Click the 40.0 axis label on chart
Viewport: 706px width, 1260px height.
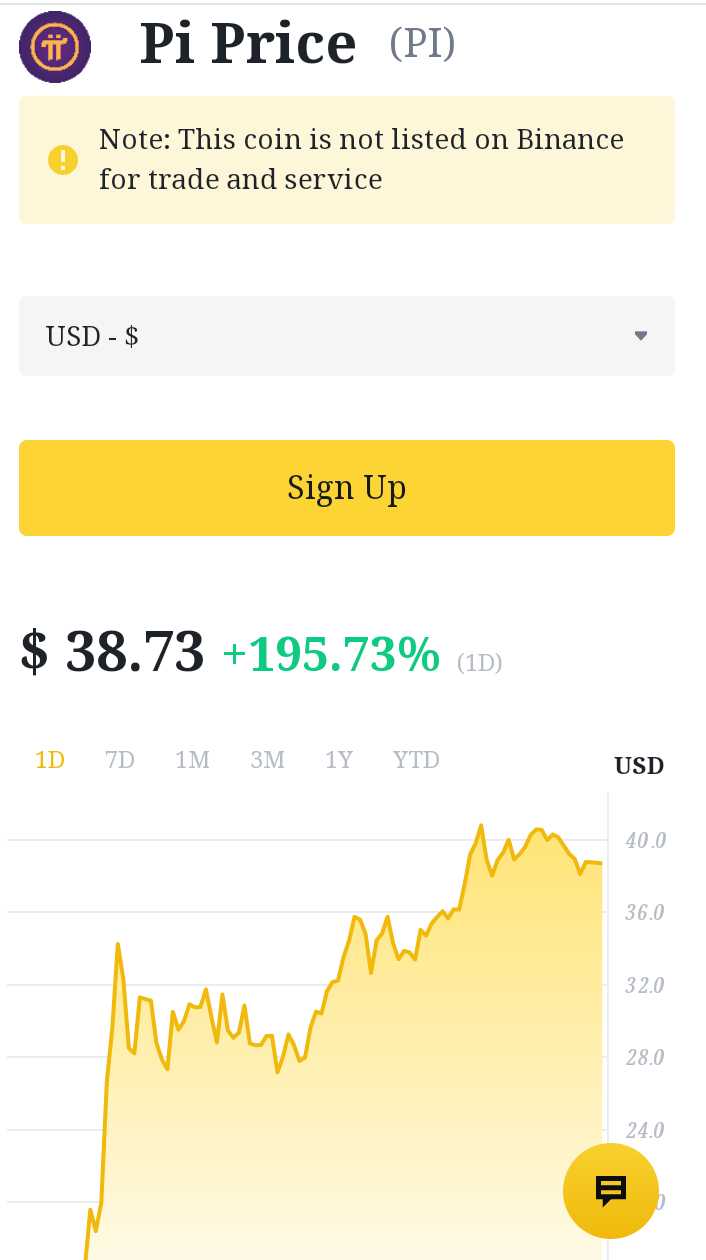coord(645,840)
